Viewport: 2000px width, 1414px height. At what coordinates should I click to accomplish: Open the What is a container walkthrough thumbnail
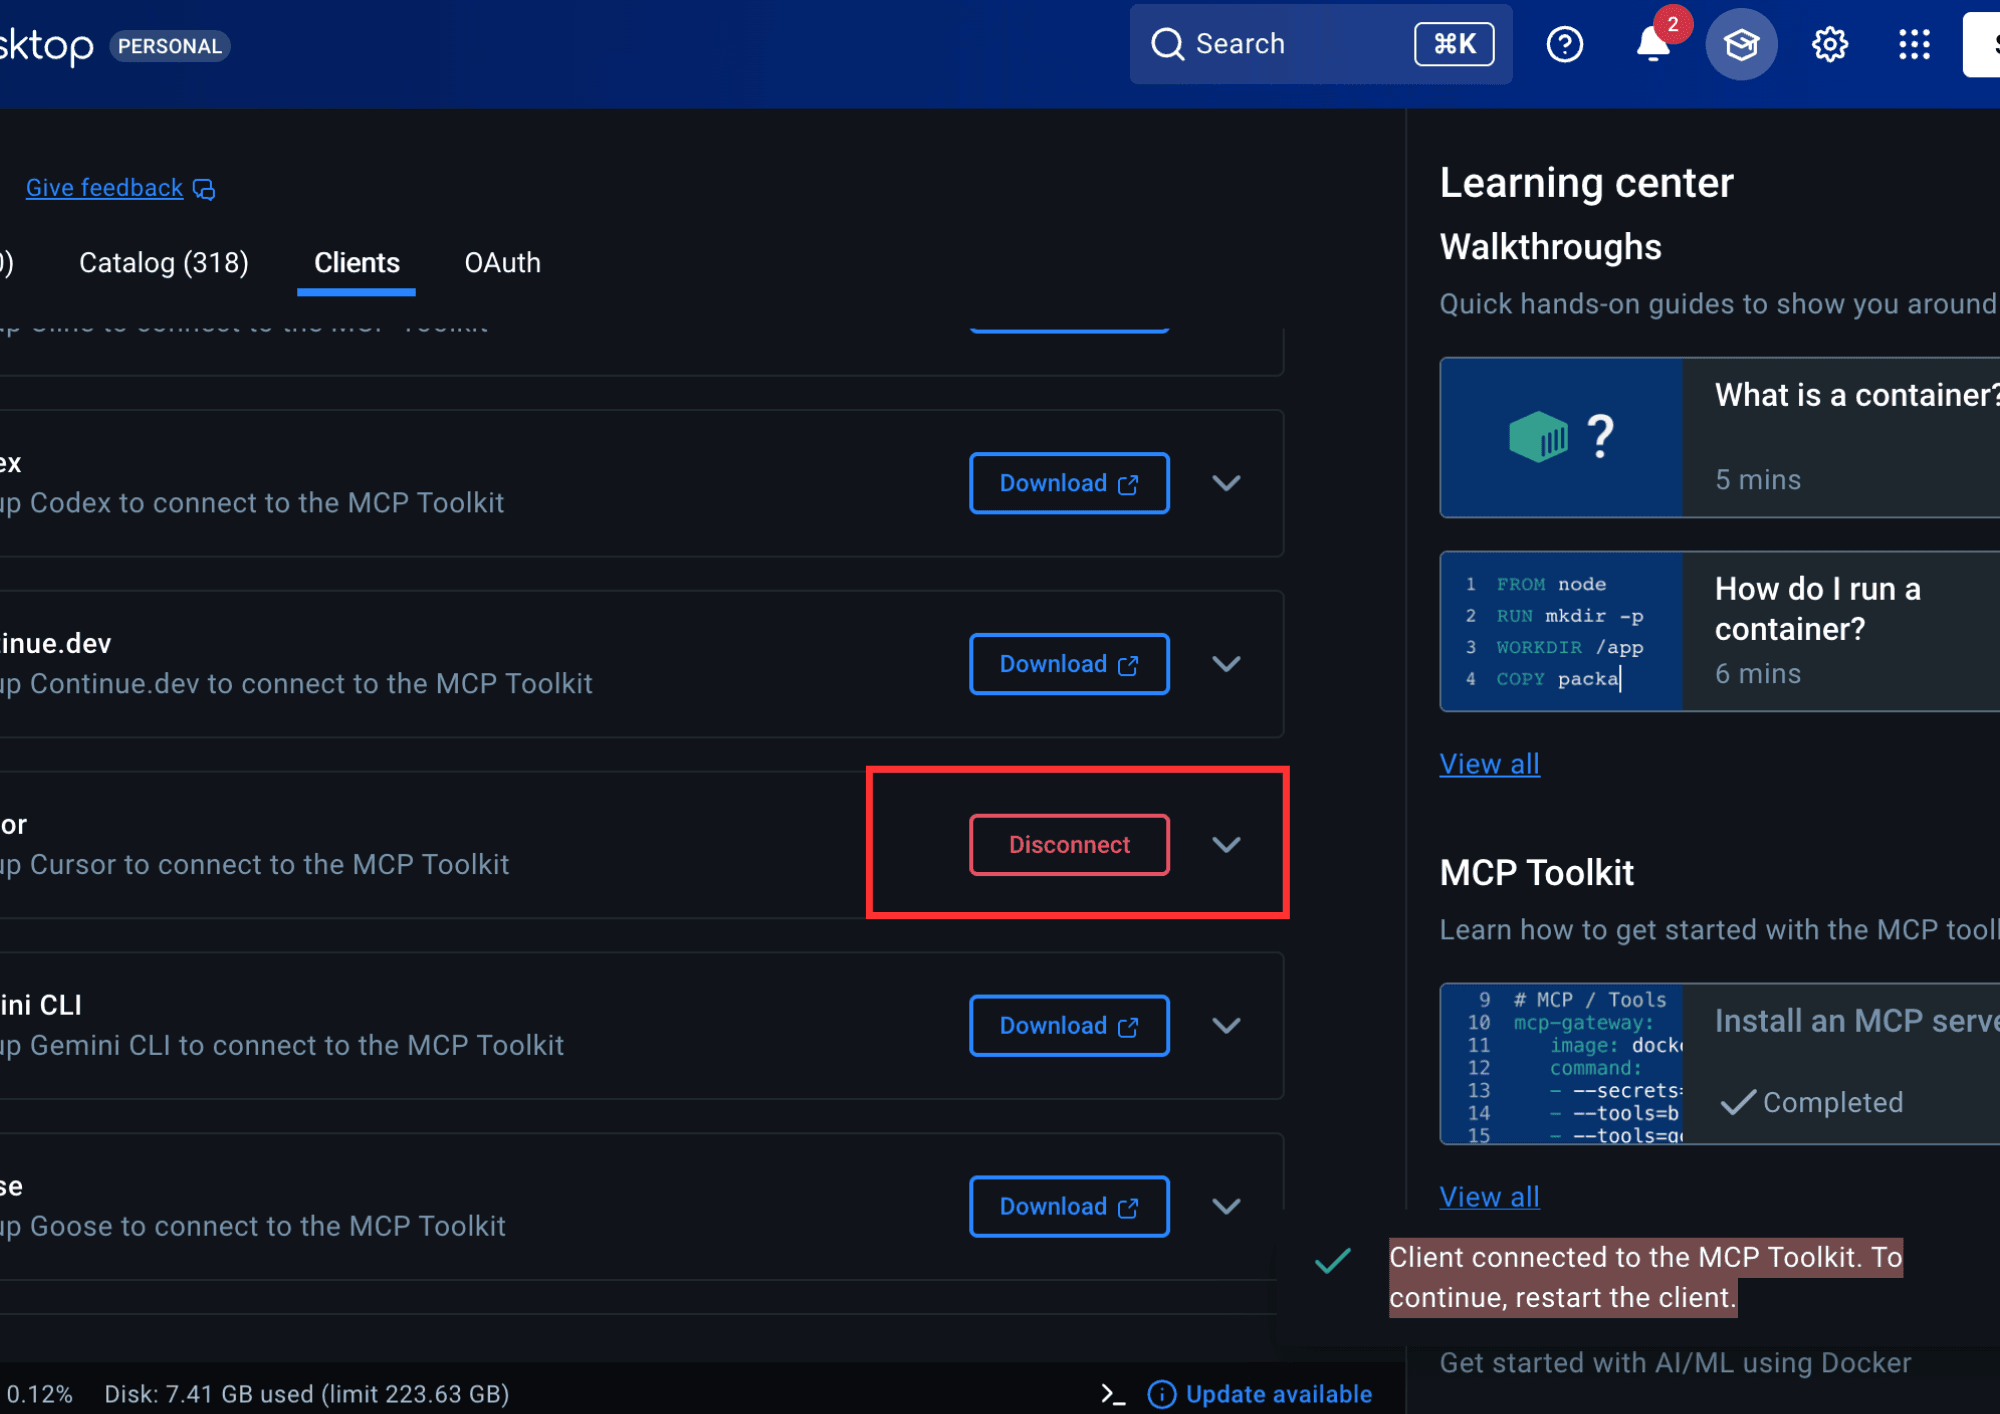pos(1561,437)
